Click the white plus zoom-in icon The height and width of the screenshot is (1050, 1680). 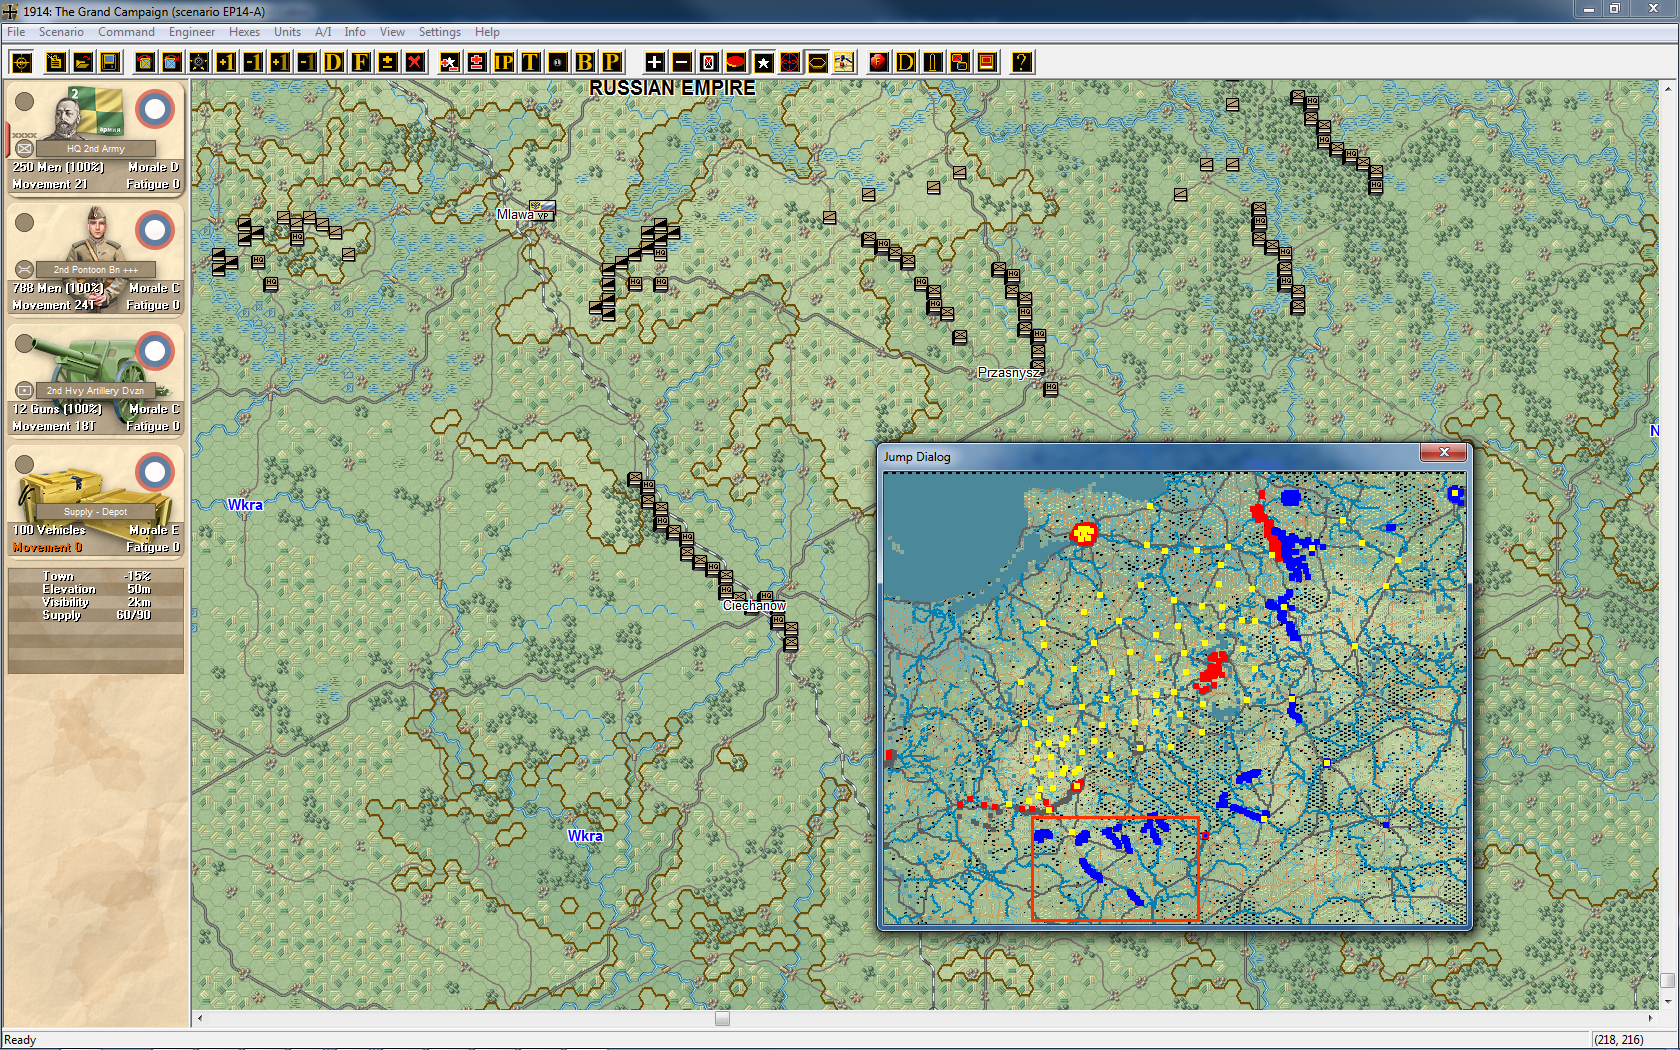(655, 62)
